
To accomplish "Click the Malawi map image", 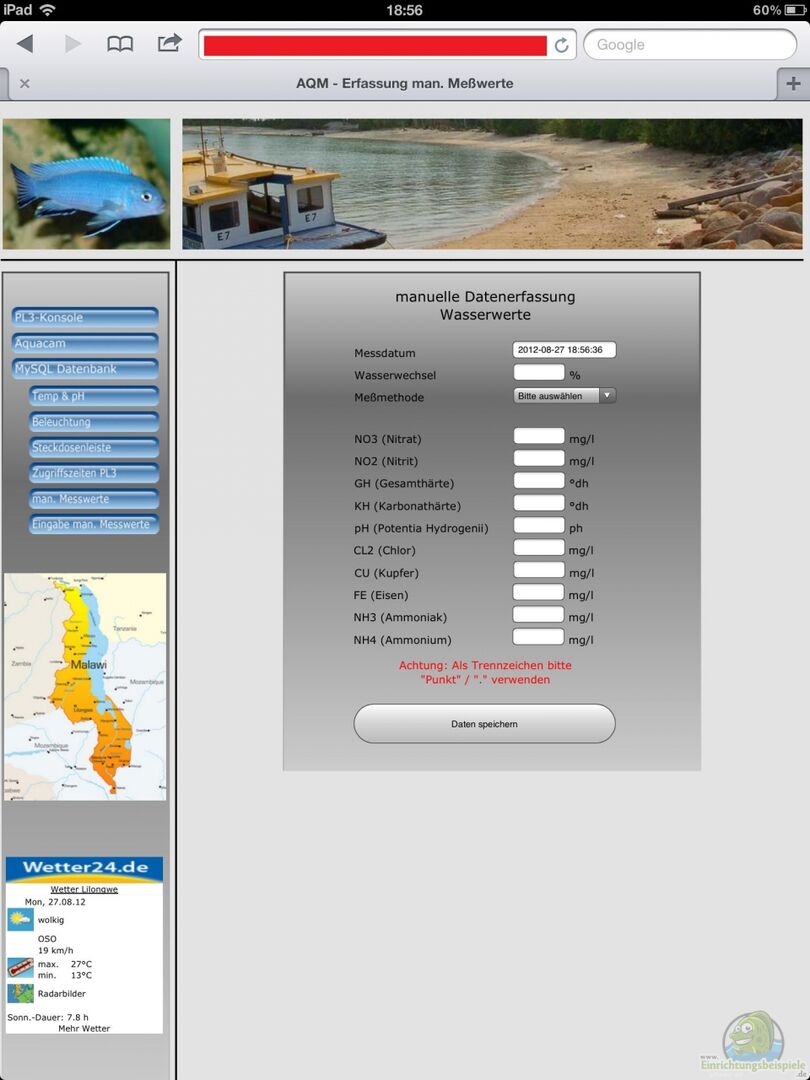I will click(85, 686).
